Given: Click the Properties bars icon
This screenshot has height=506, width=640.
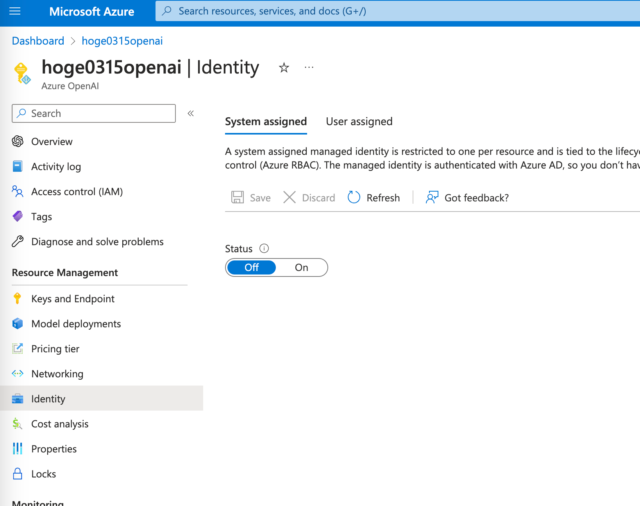Looking at the screenshot, I should 18,448.
